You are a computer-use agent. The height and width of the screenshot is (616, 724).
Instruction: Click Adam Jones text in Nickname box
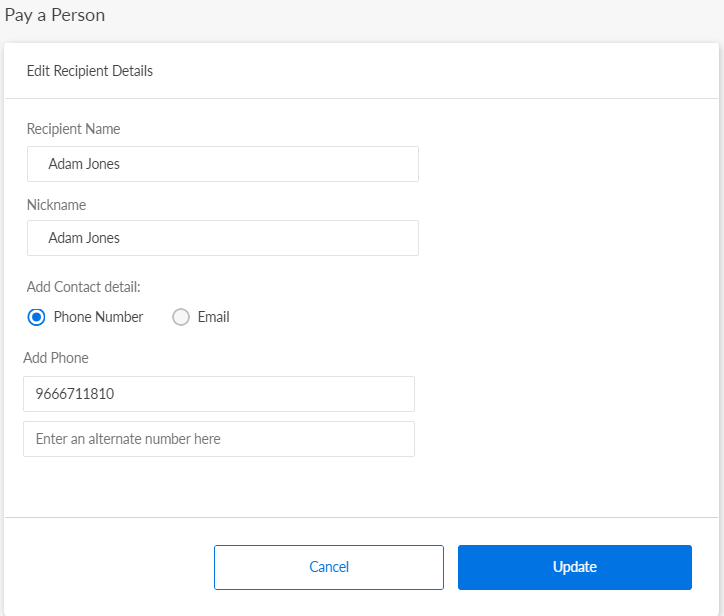pos(84,238)
